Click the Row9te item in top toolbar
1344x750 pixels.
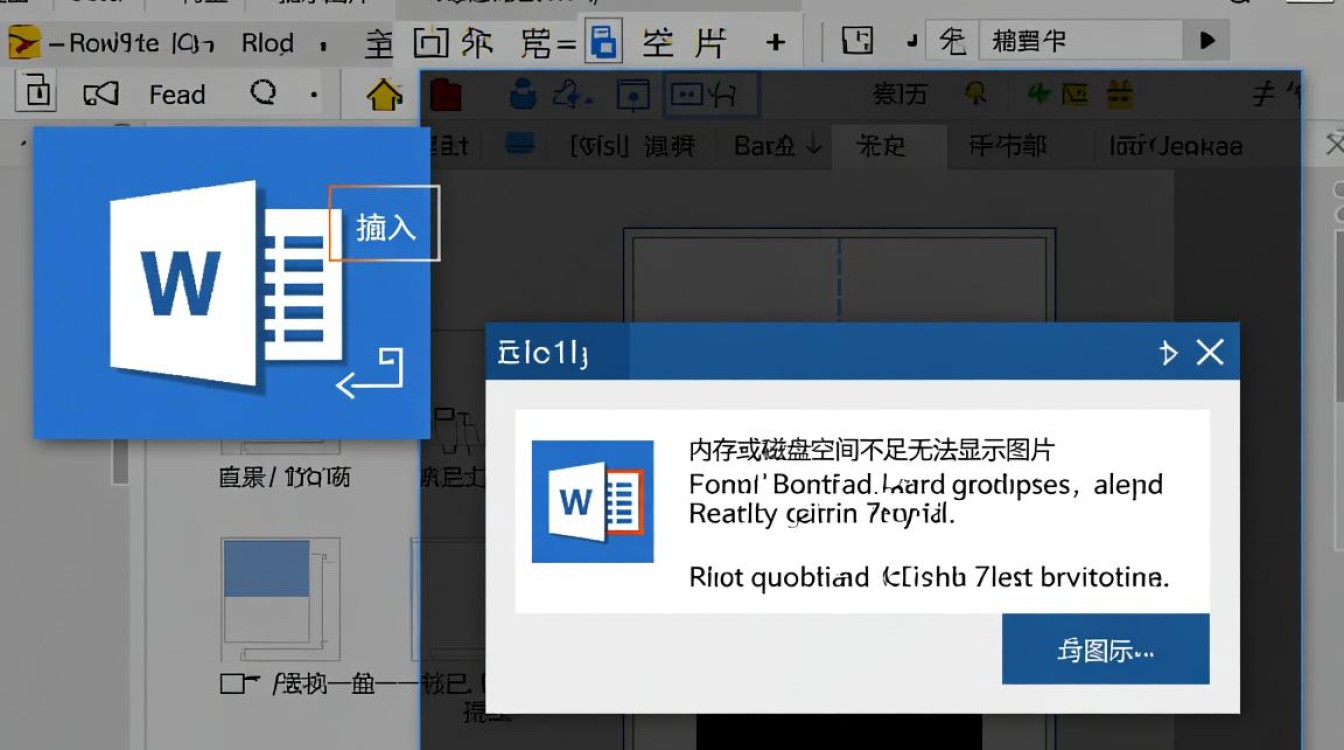click(x=115, y=43)
